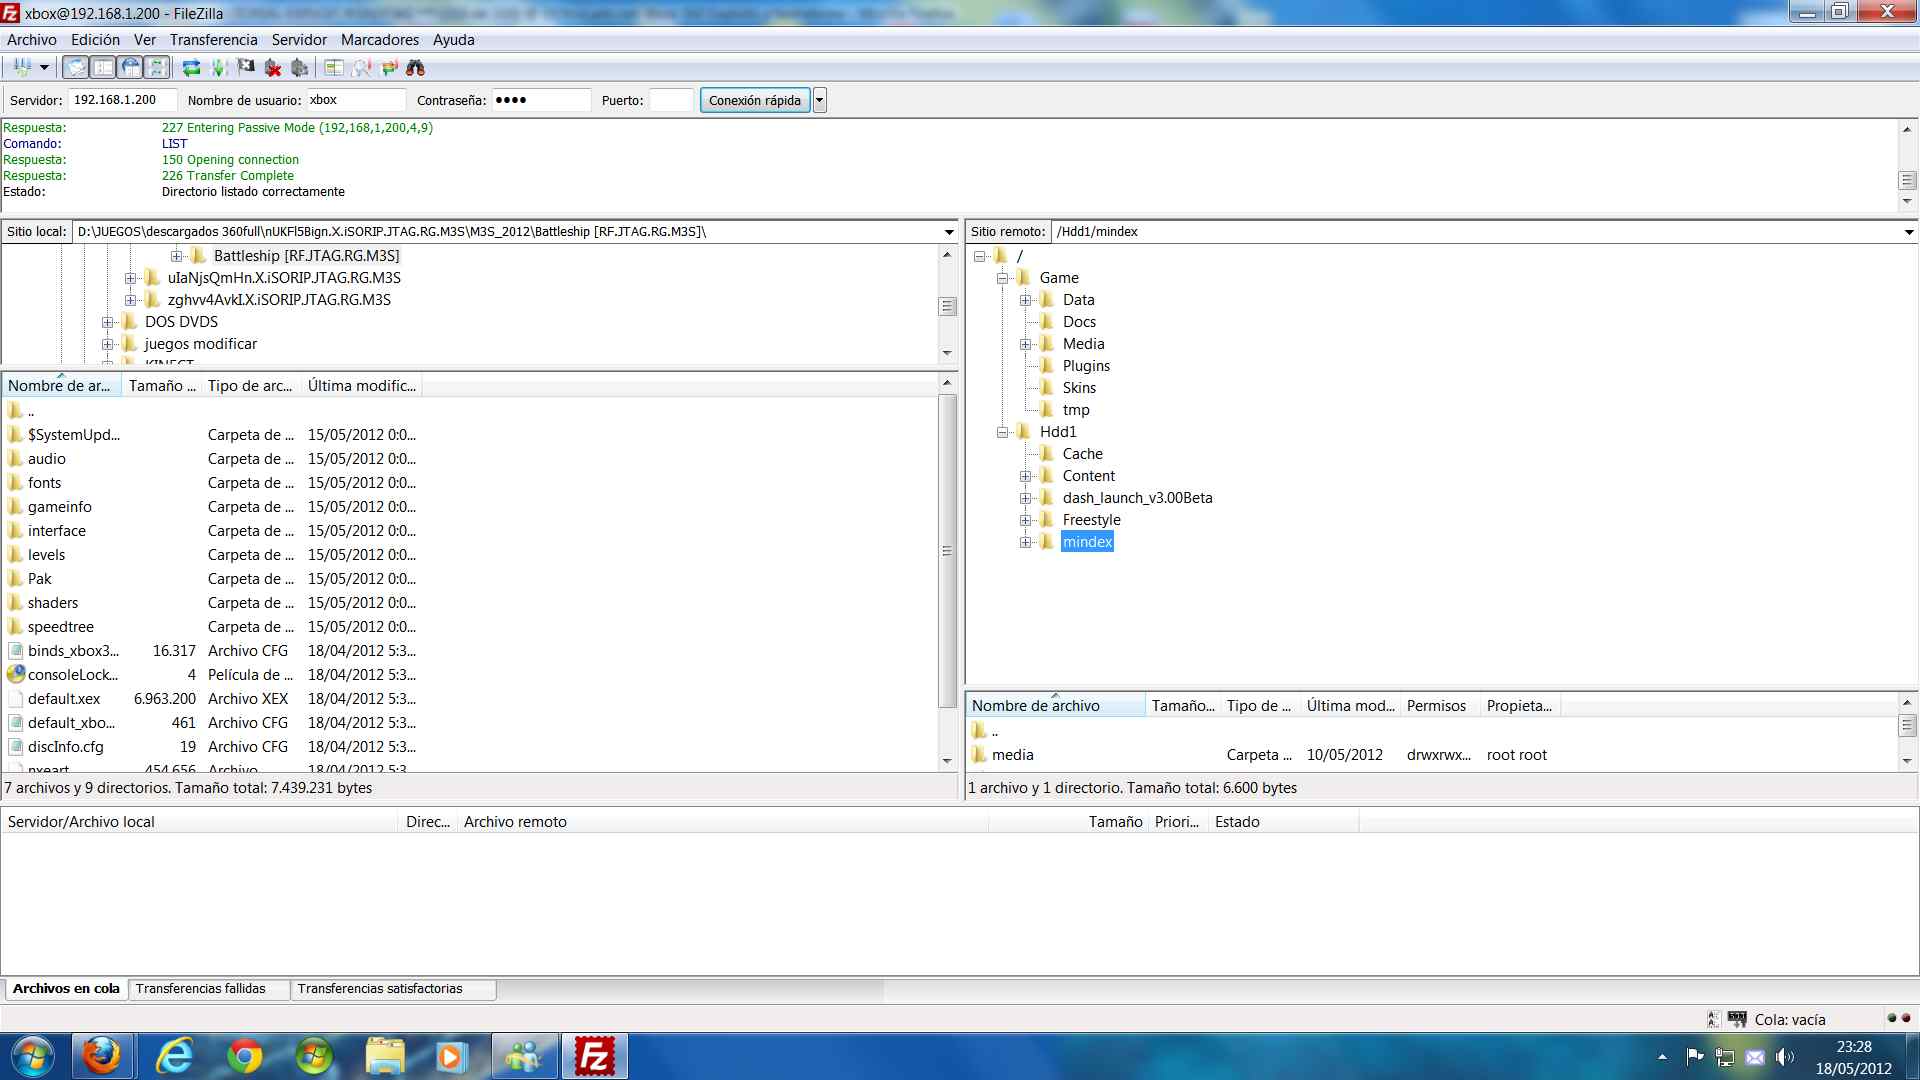Open remote file search binoculars icon
Image resolution: width=1920 pixels, height=1080 pixels.
[x=415, y=68]
